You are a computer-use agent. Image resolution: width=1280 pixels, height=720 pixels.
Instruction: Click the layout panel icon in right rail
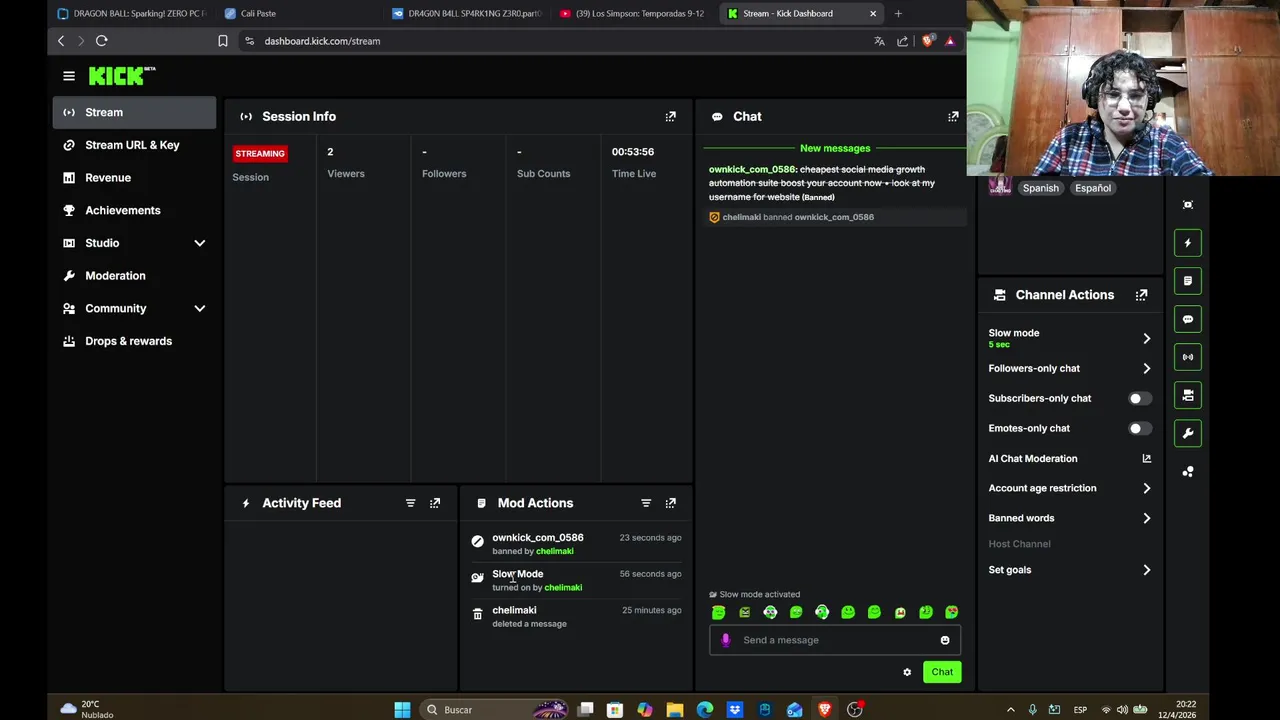1188,395
